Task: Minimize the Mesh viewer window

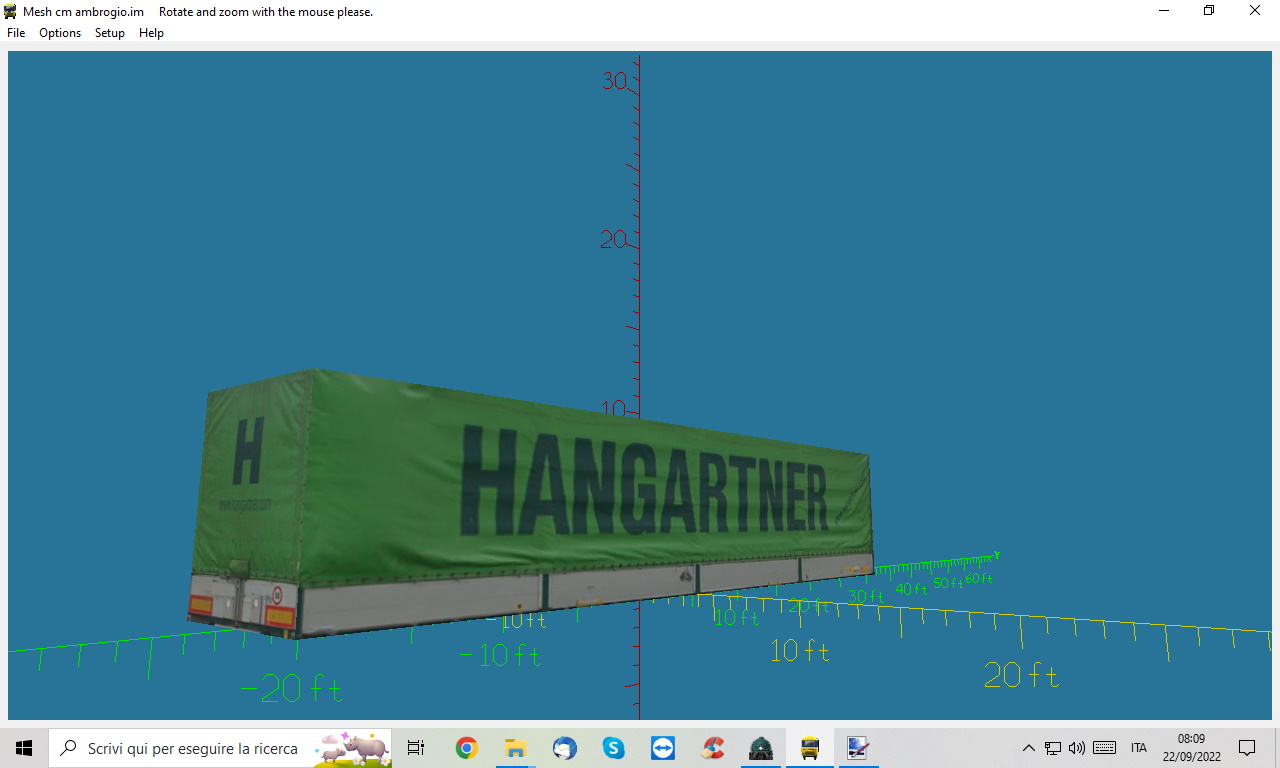Action: point(1164,11)
